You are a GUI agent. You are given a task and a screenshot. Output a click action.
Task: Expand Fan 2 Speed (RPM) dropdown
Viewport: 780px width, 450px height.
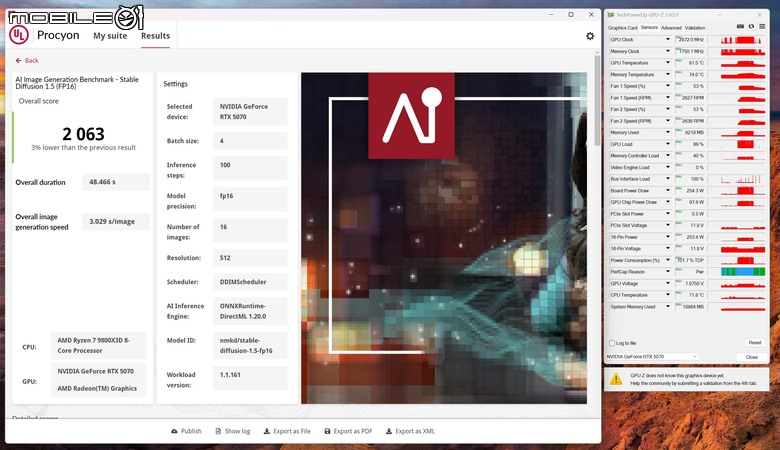pyautogui.click(x=668, y=121)
